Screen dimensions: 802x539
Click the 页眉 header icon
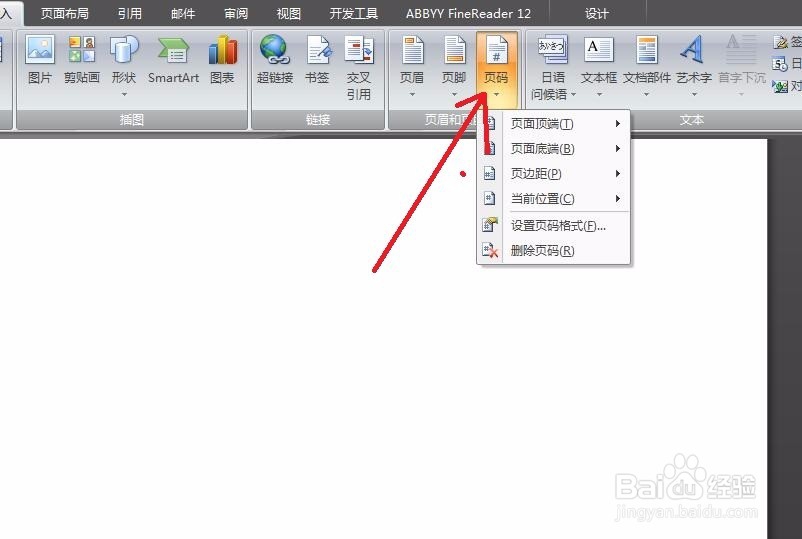click(412, 50)
